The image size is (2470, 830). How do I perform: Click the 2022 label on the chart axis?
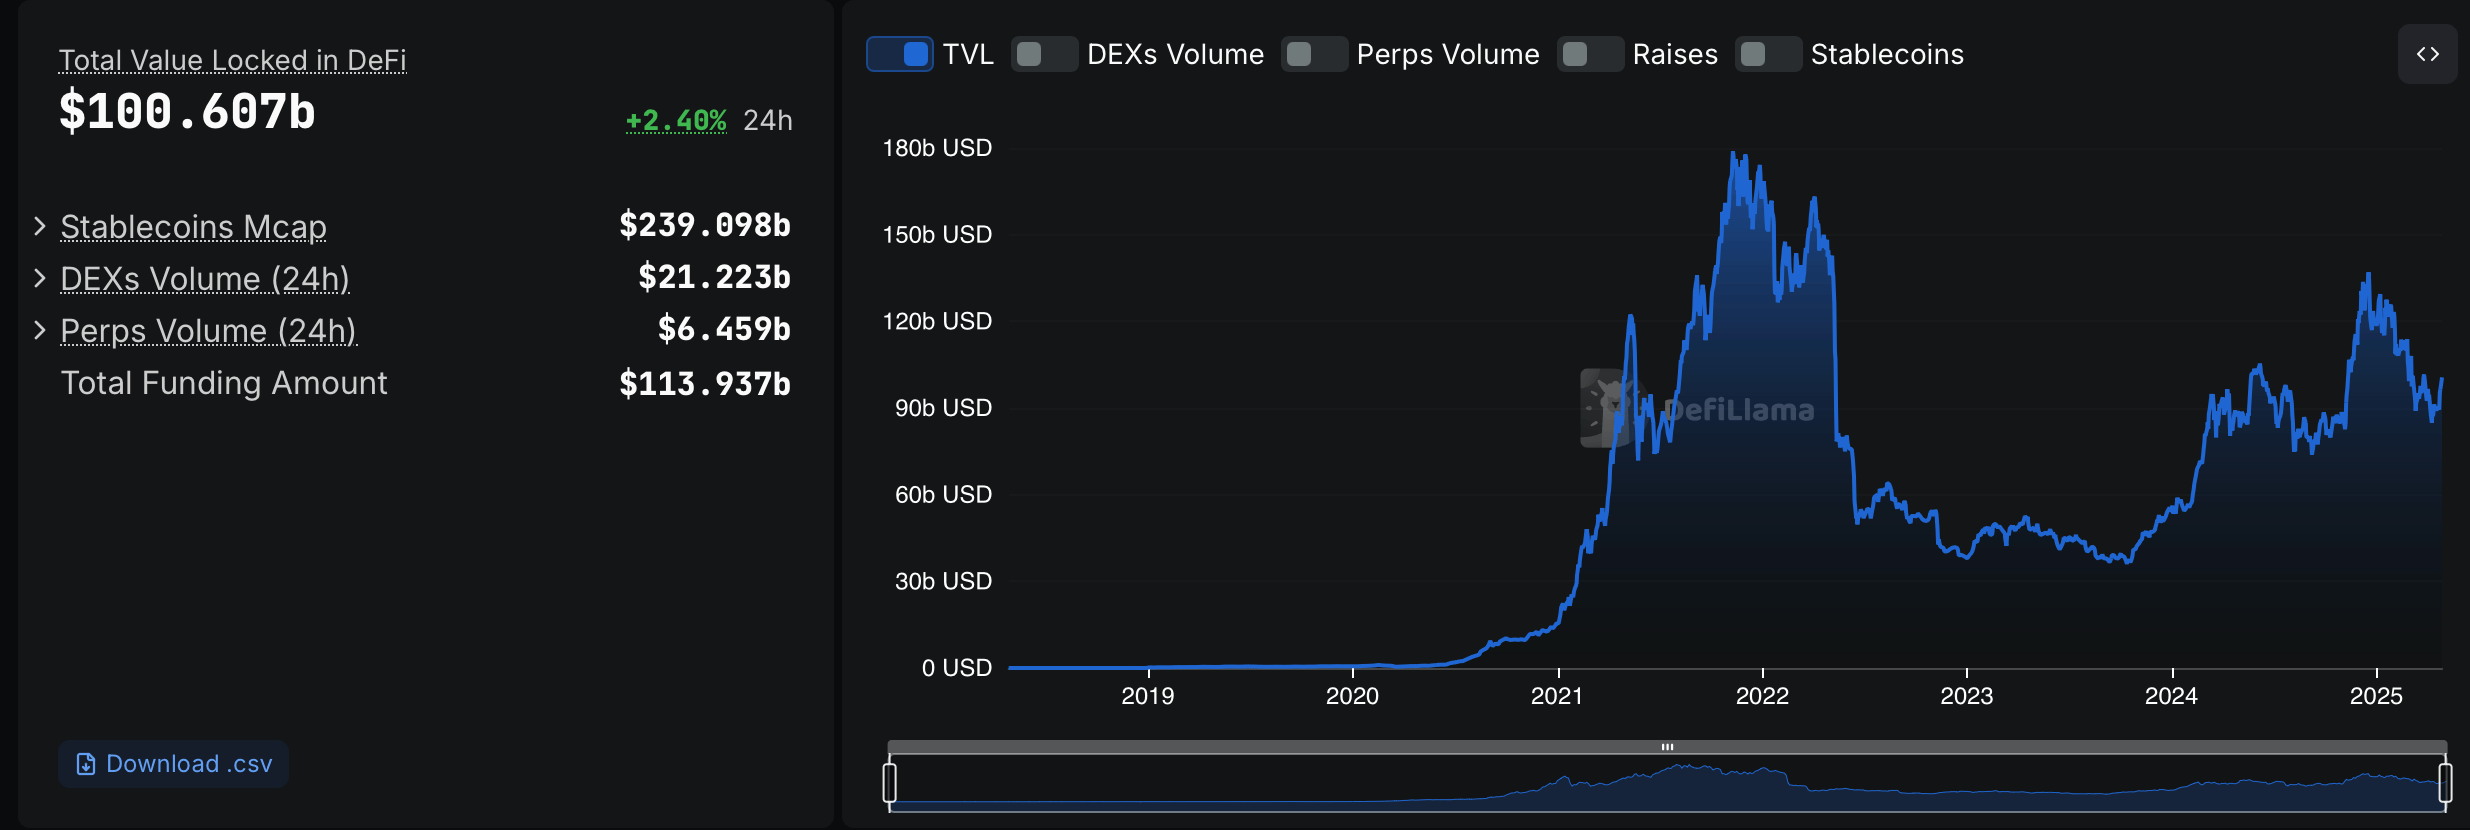[x=1762, y=696]
